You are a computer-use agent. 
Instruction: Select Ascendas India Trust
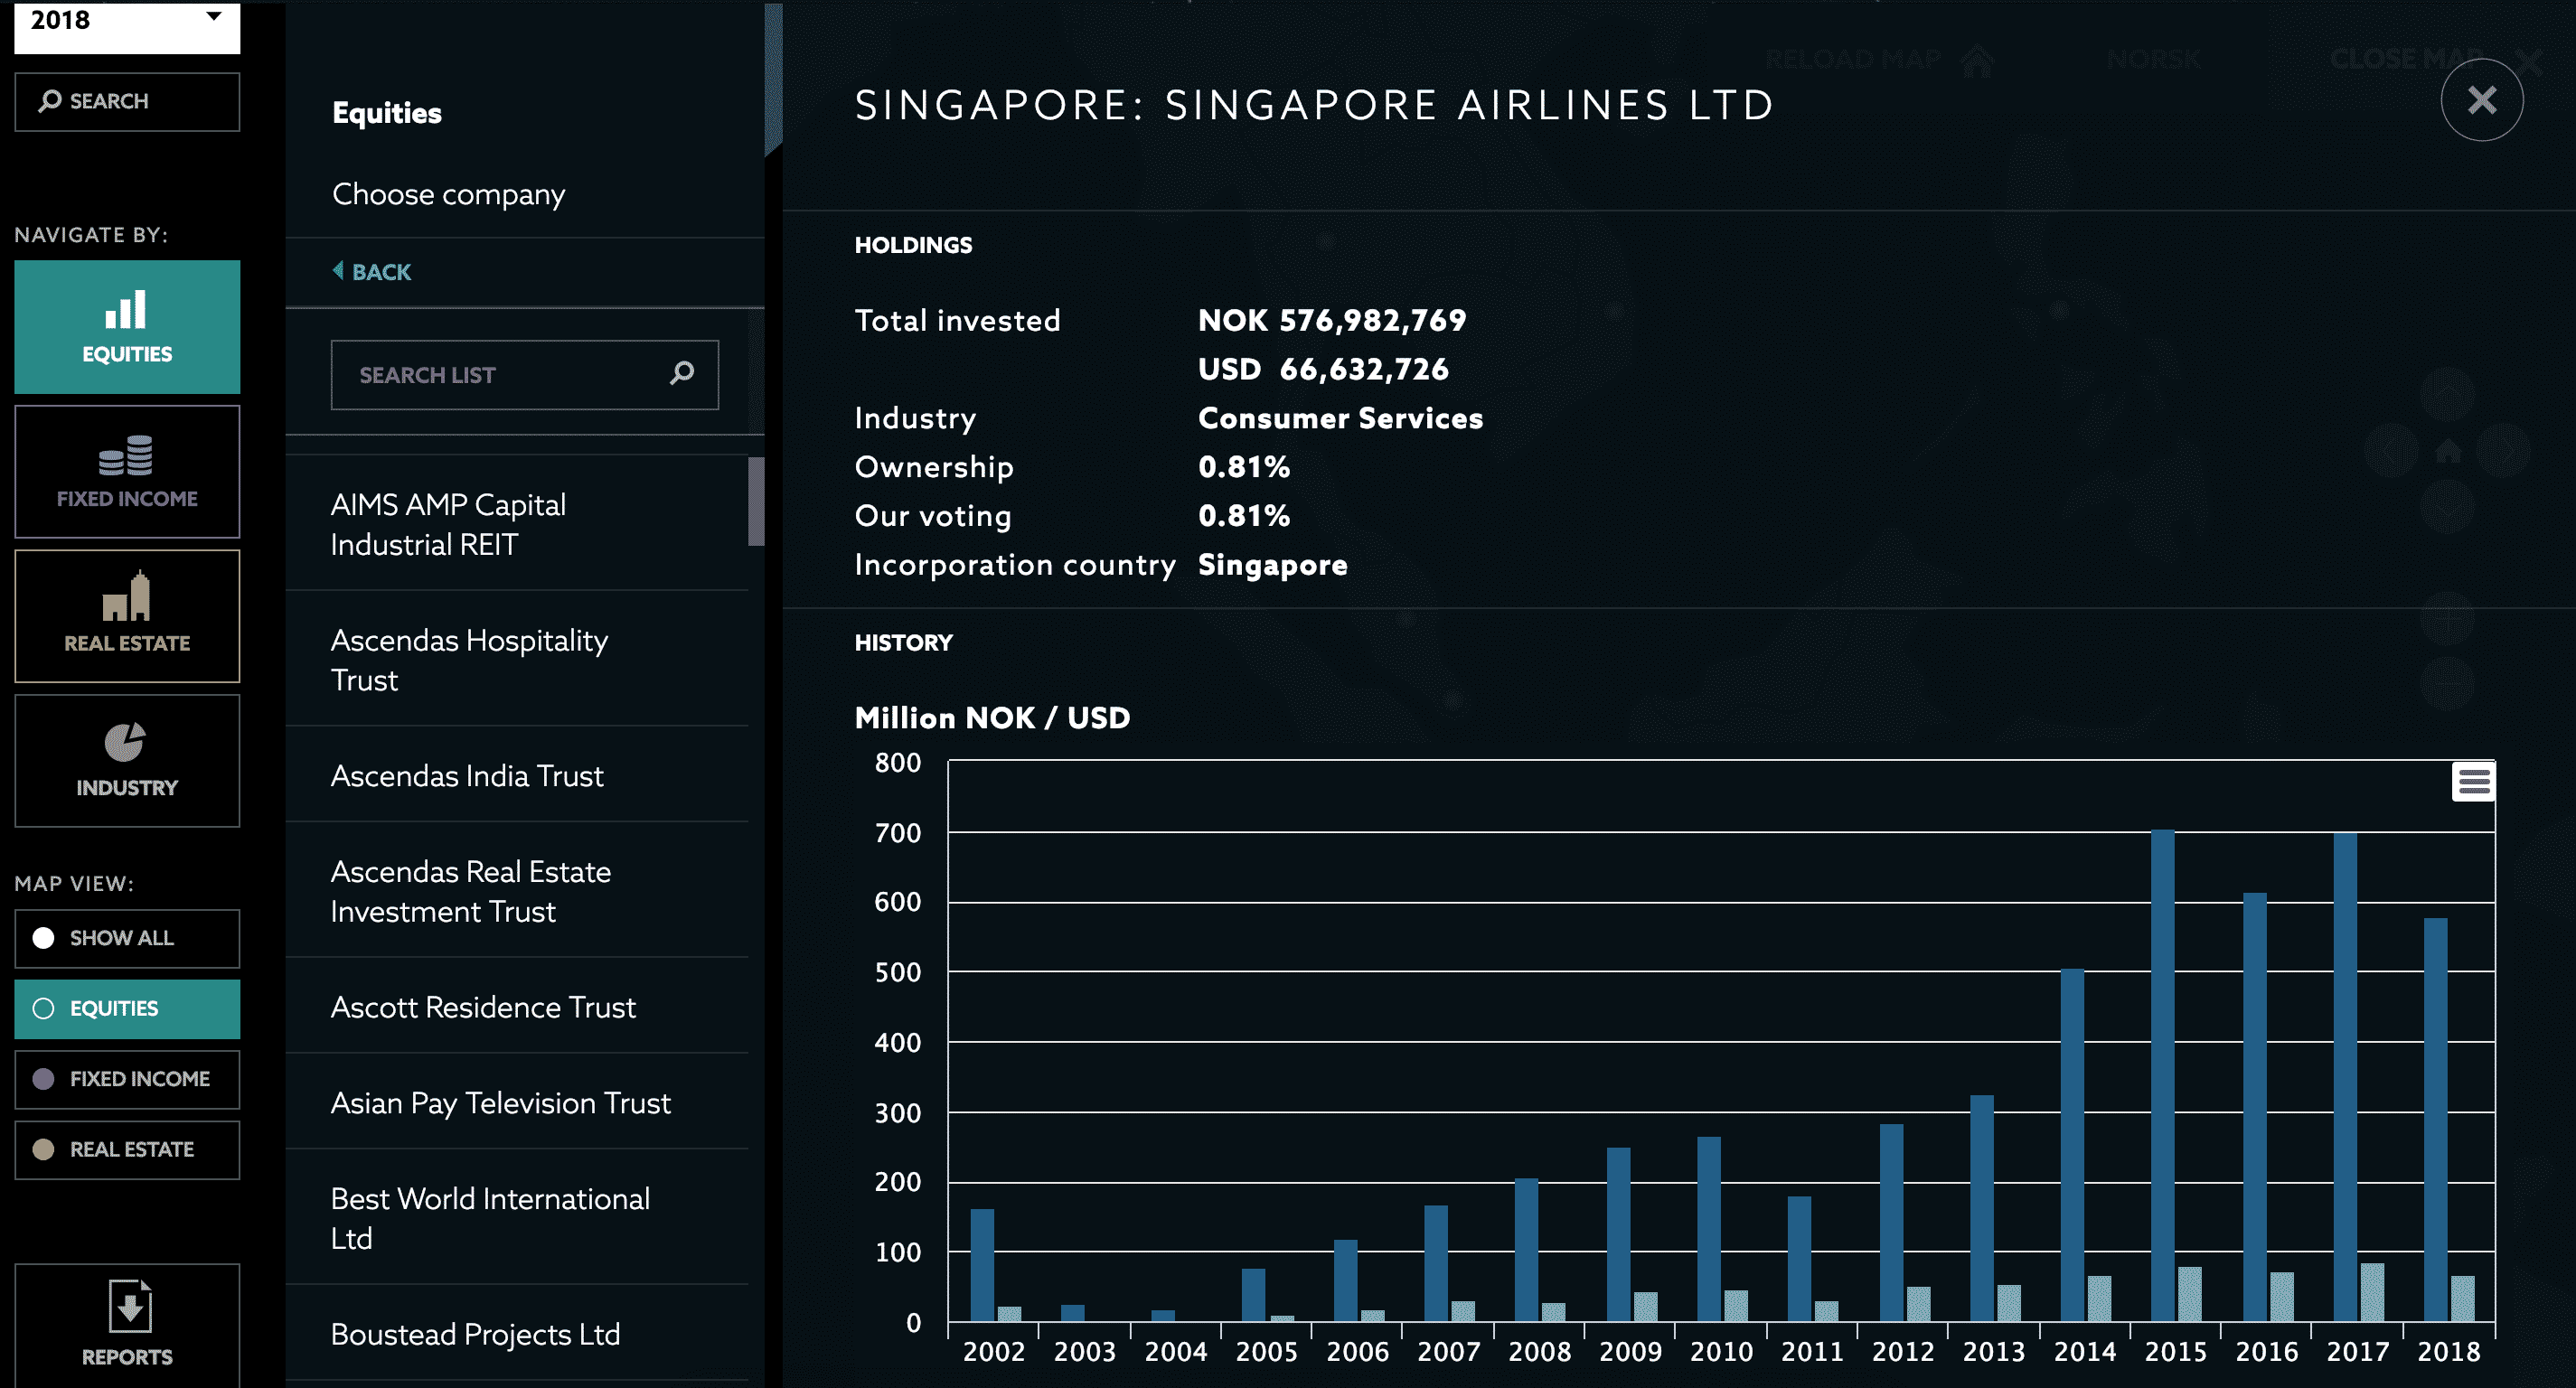pos(517,776)
